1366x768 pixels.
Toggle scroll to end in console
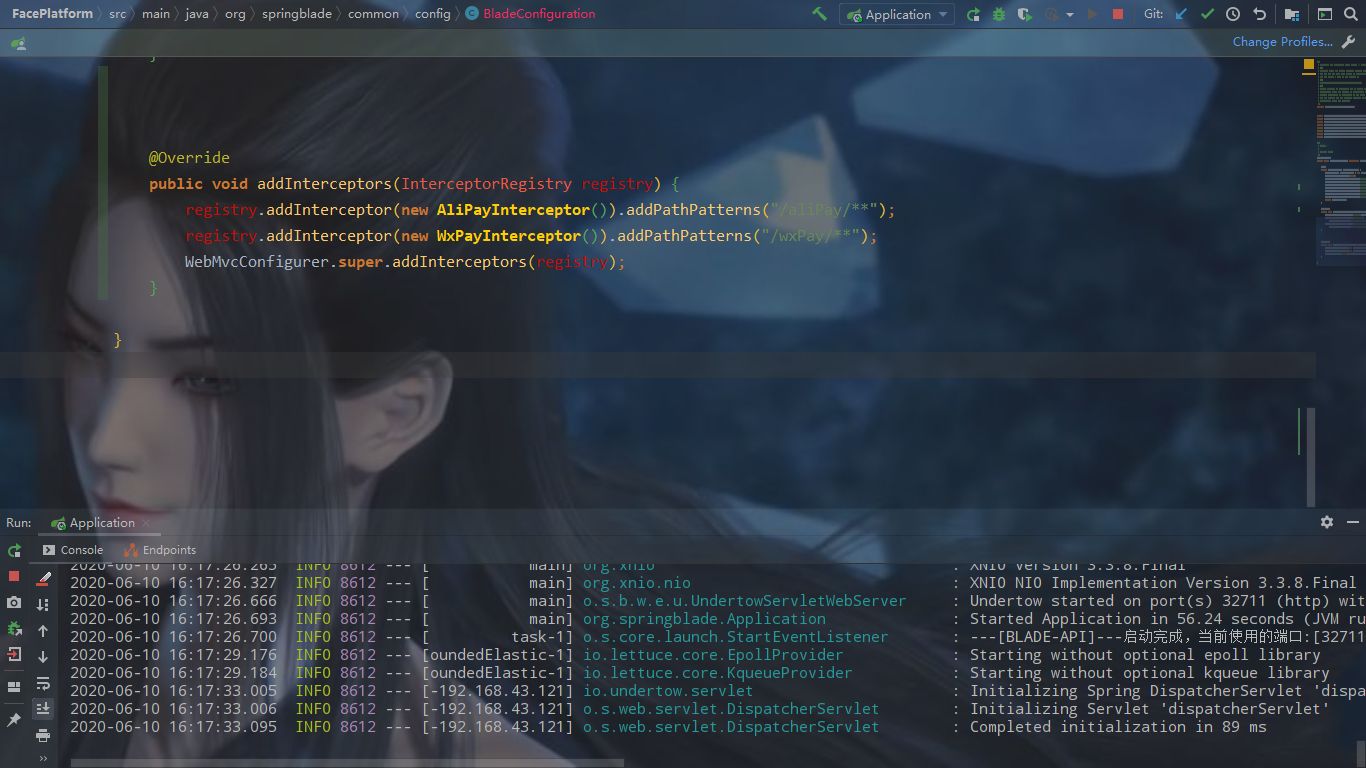[43, 709]
